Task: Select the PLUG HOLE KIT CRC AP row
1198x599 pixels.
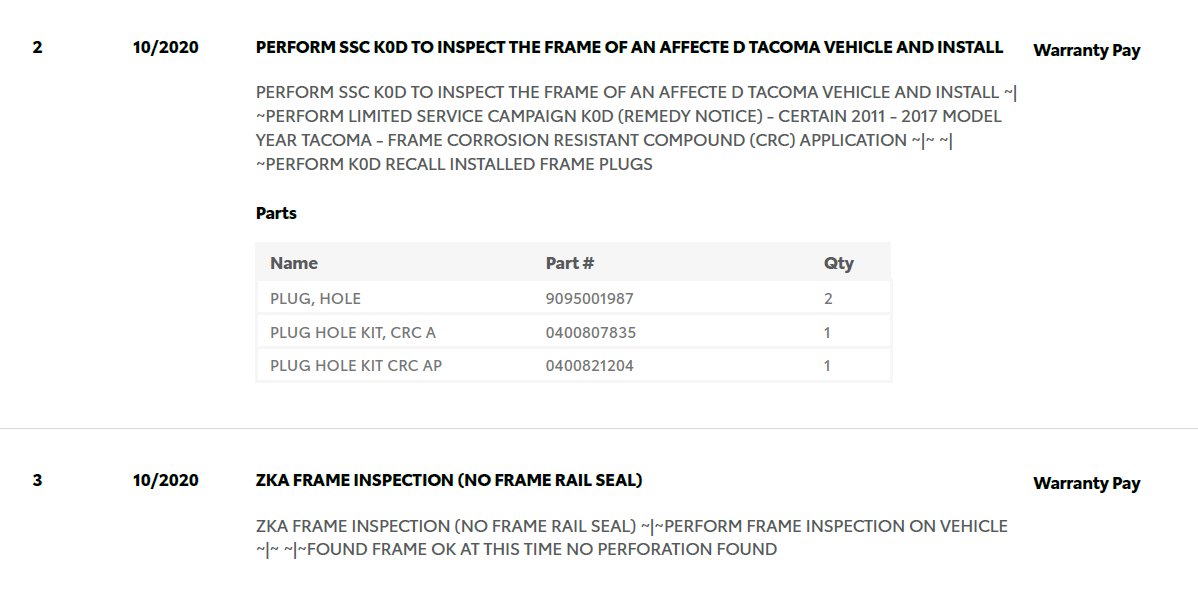Action: click(573, 365)
